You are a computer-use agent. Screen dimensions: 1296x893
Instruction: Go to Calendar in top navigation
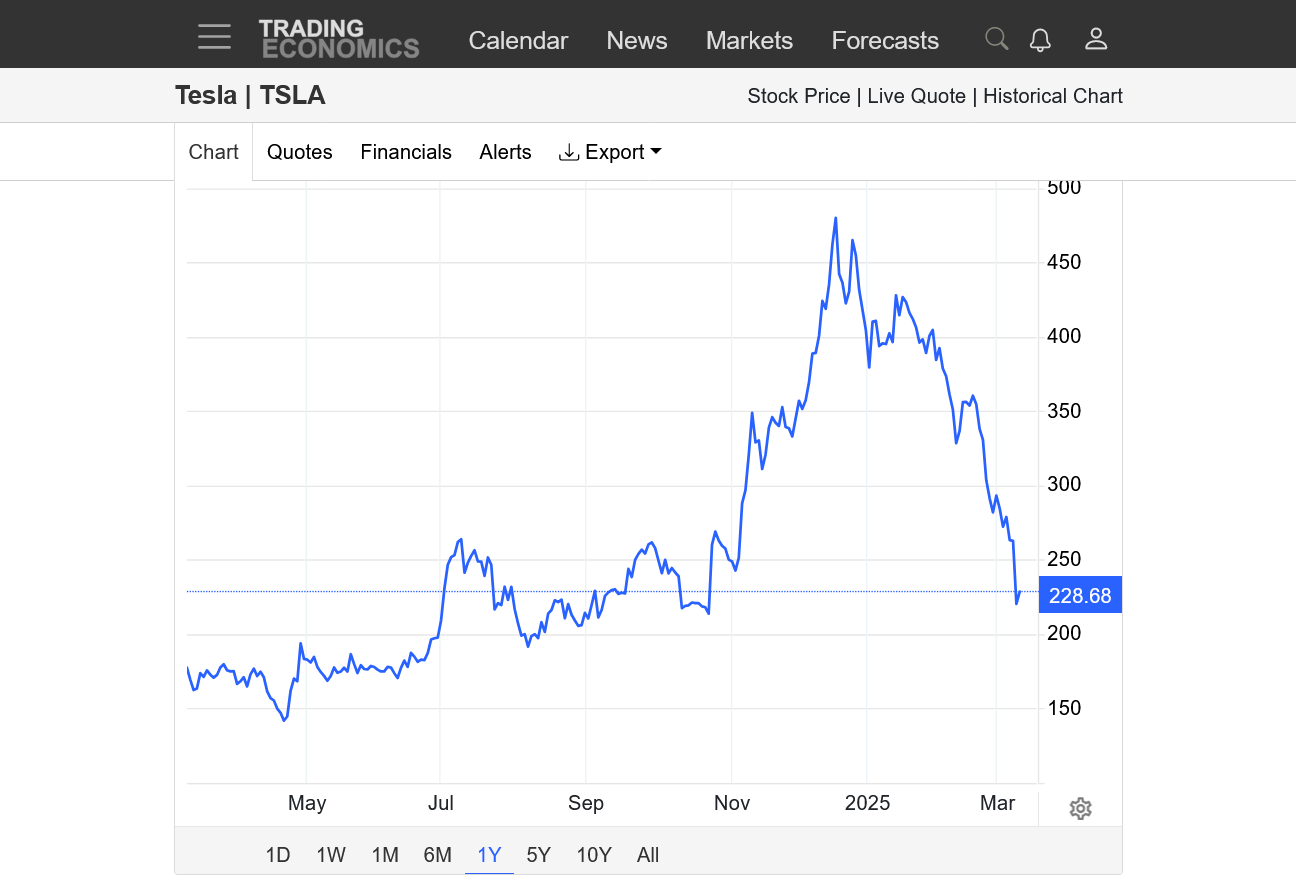click(518, 40)
